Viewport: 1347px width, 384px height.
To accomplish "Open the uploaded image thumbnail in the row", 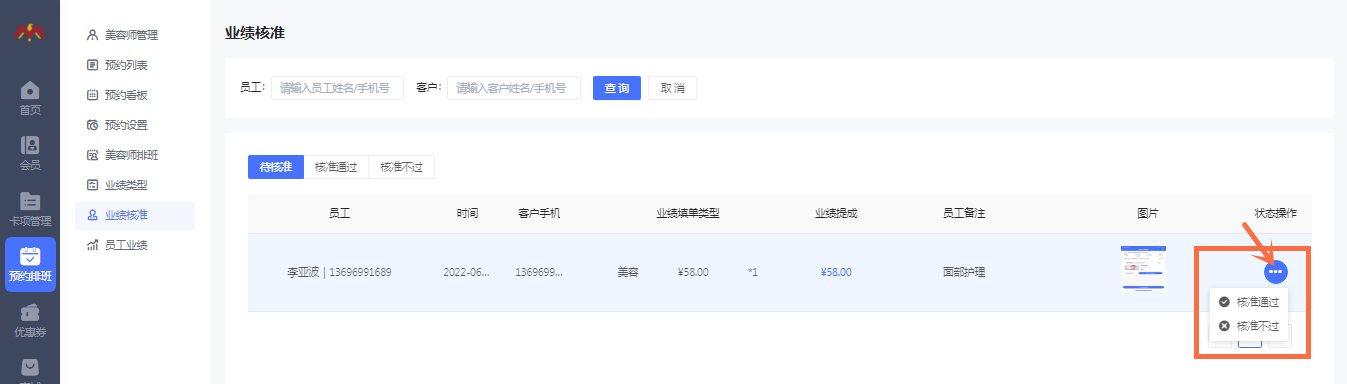I will coord(1143,268).
